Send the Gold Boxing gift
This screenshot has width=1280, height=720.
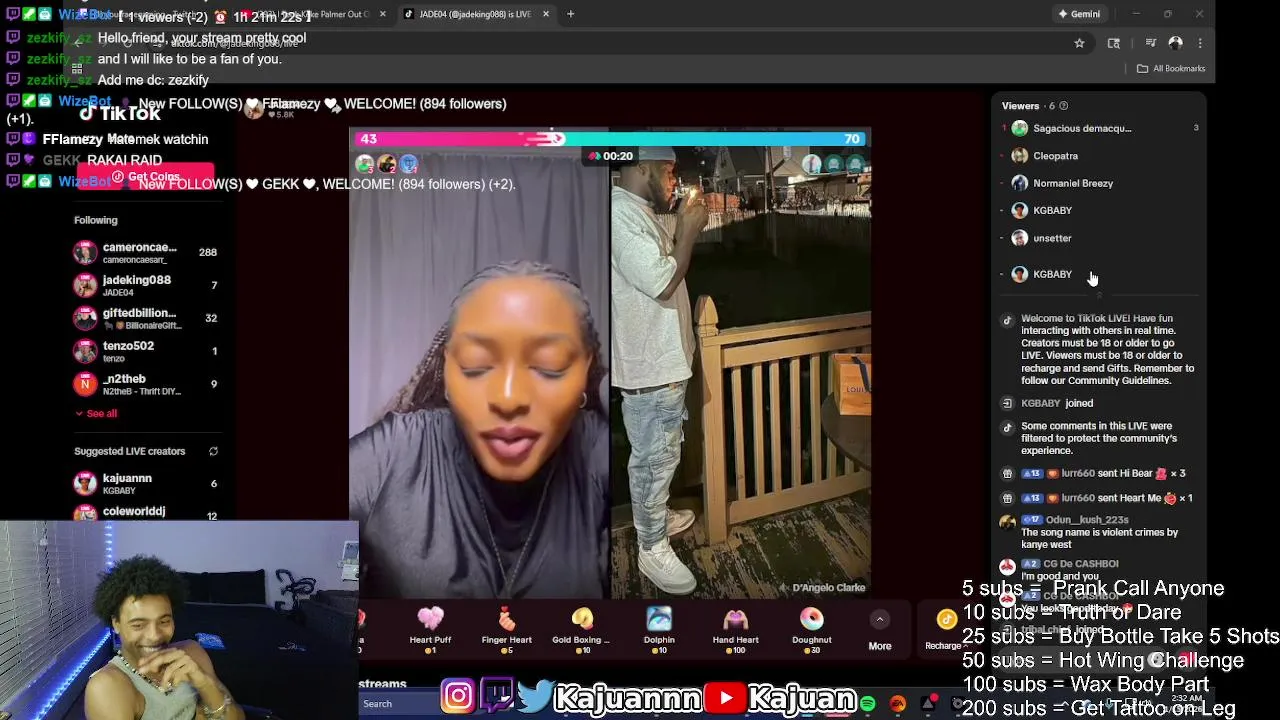581,630
